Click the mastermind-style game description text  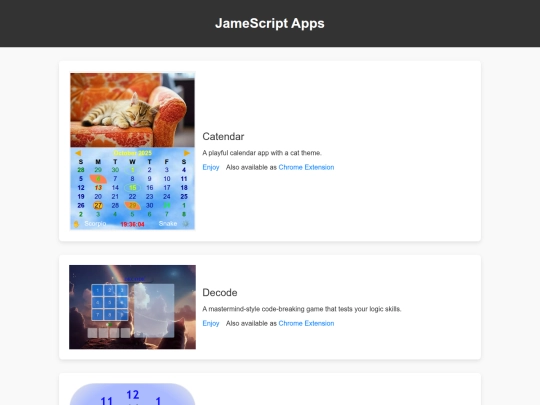tap(302, 309)
